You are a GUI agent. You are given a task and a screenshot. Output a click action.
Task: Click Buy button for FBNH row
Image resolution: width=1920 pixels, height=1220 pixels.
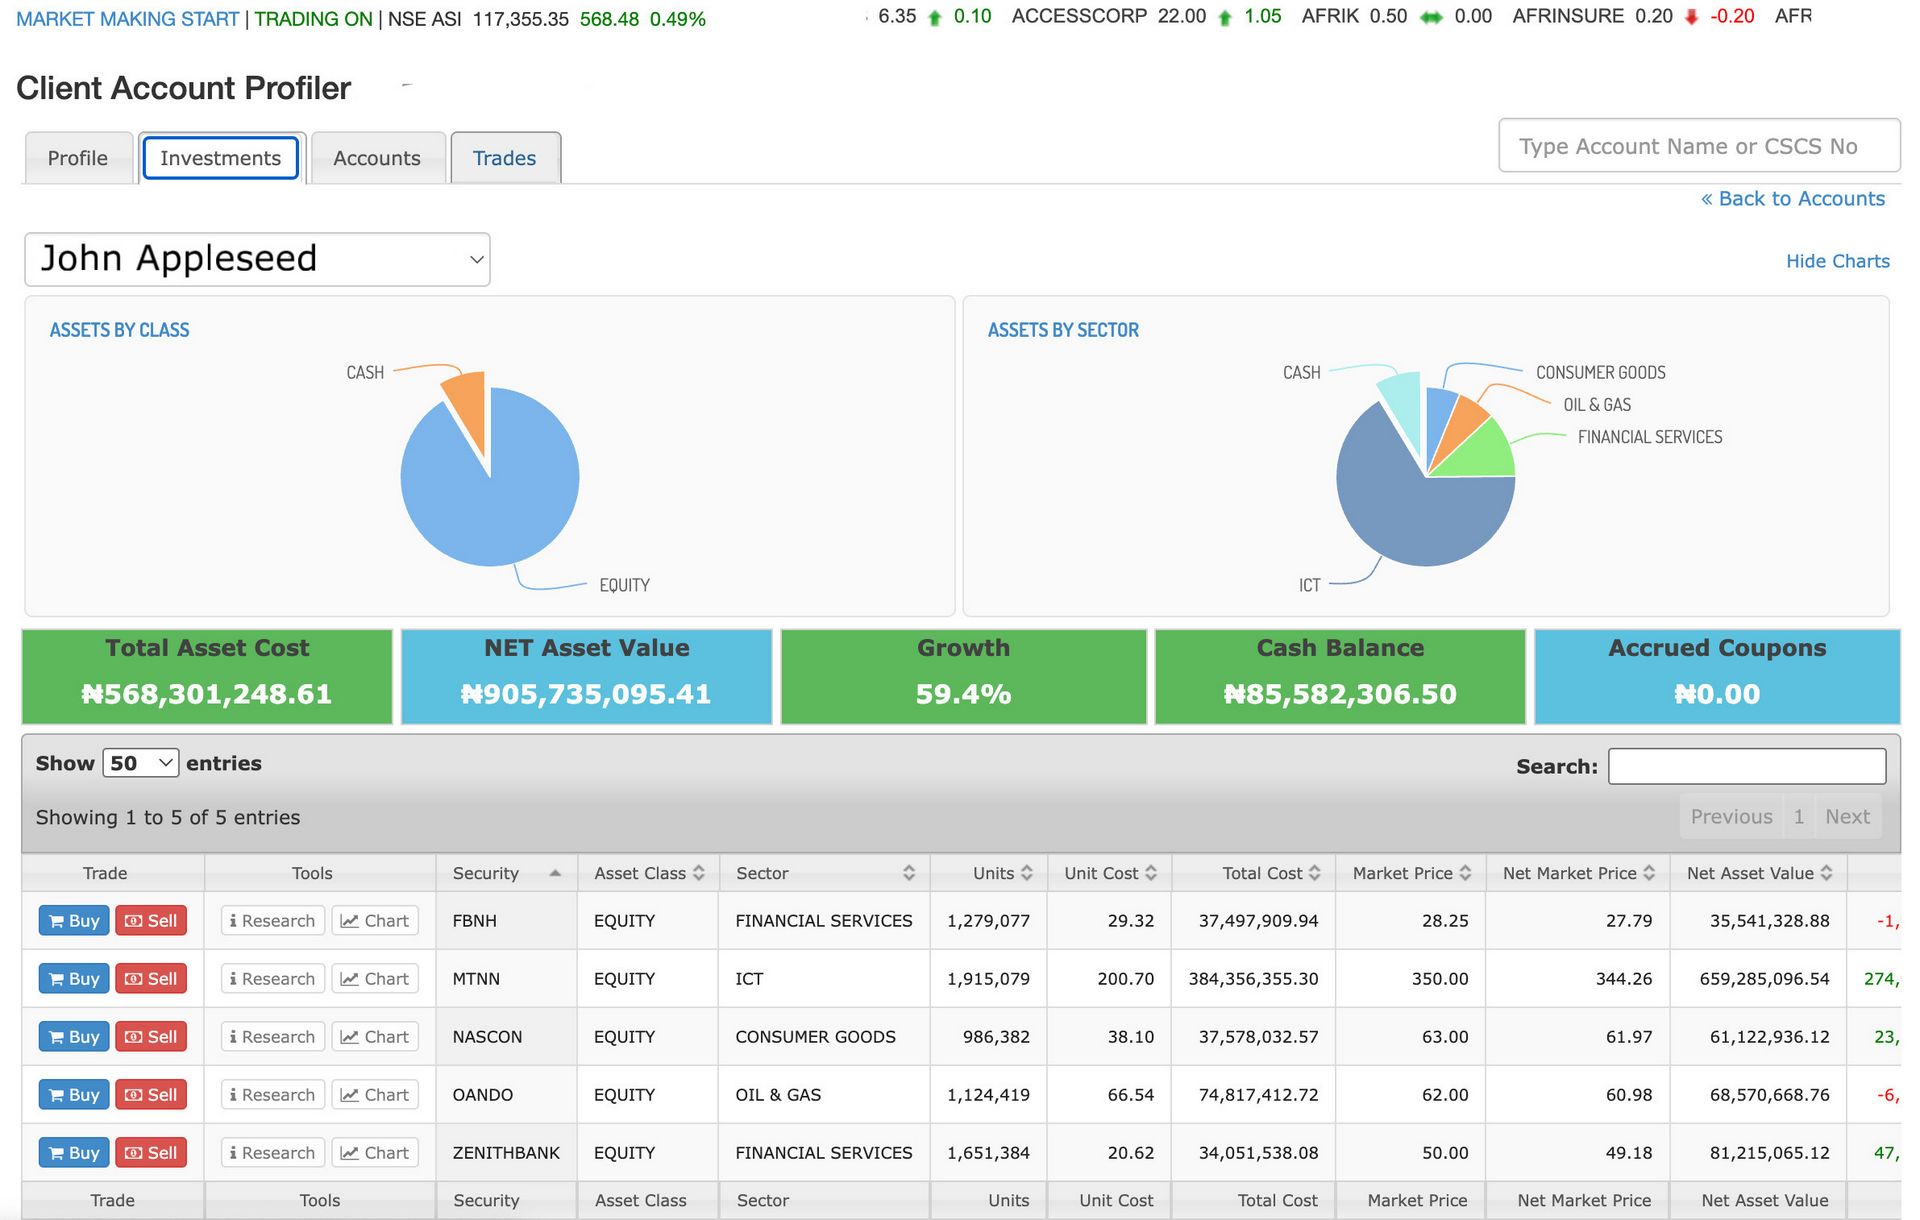pyautogui.click(x=74, y=921)
